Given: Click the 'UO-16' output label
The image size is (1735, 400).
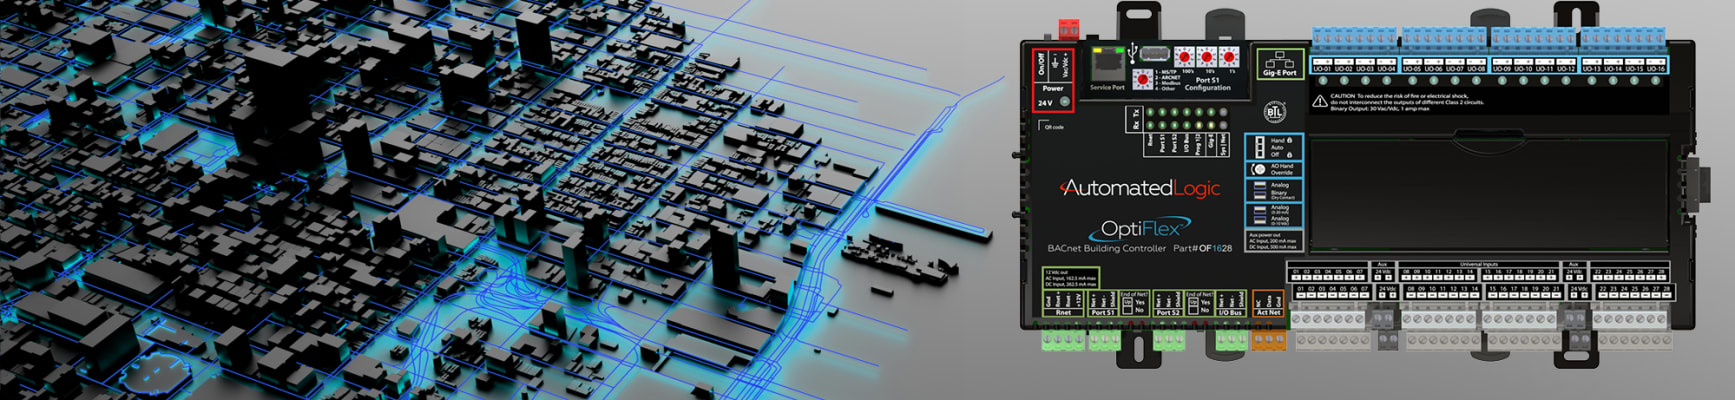Looking at the screenshot, I should point(1656,69).
